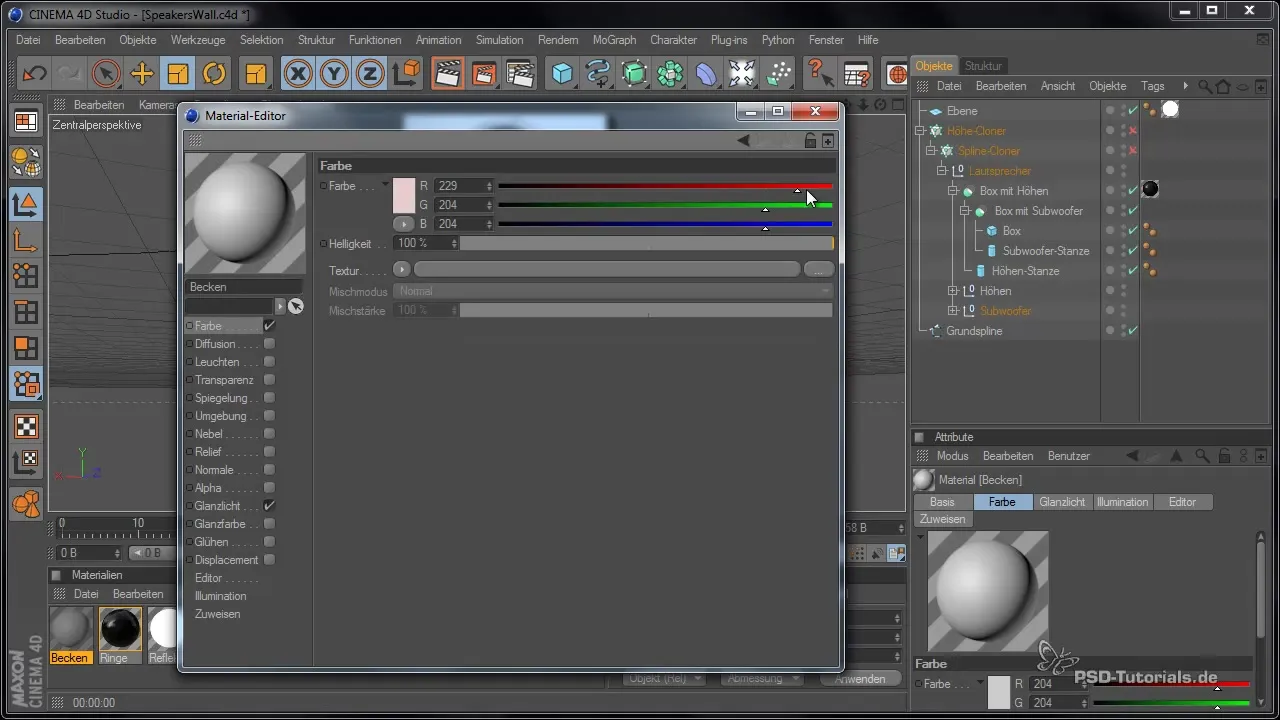Click the Helligkeit brightness slider
The height and width of the screenshot is (720, 1280).
click(646, 243)
